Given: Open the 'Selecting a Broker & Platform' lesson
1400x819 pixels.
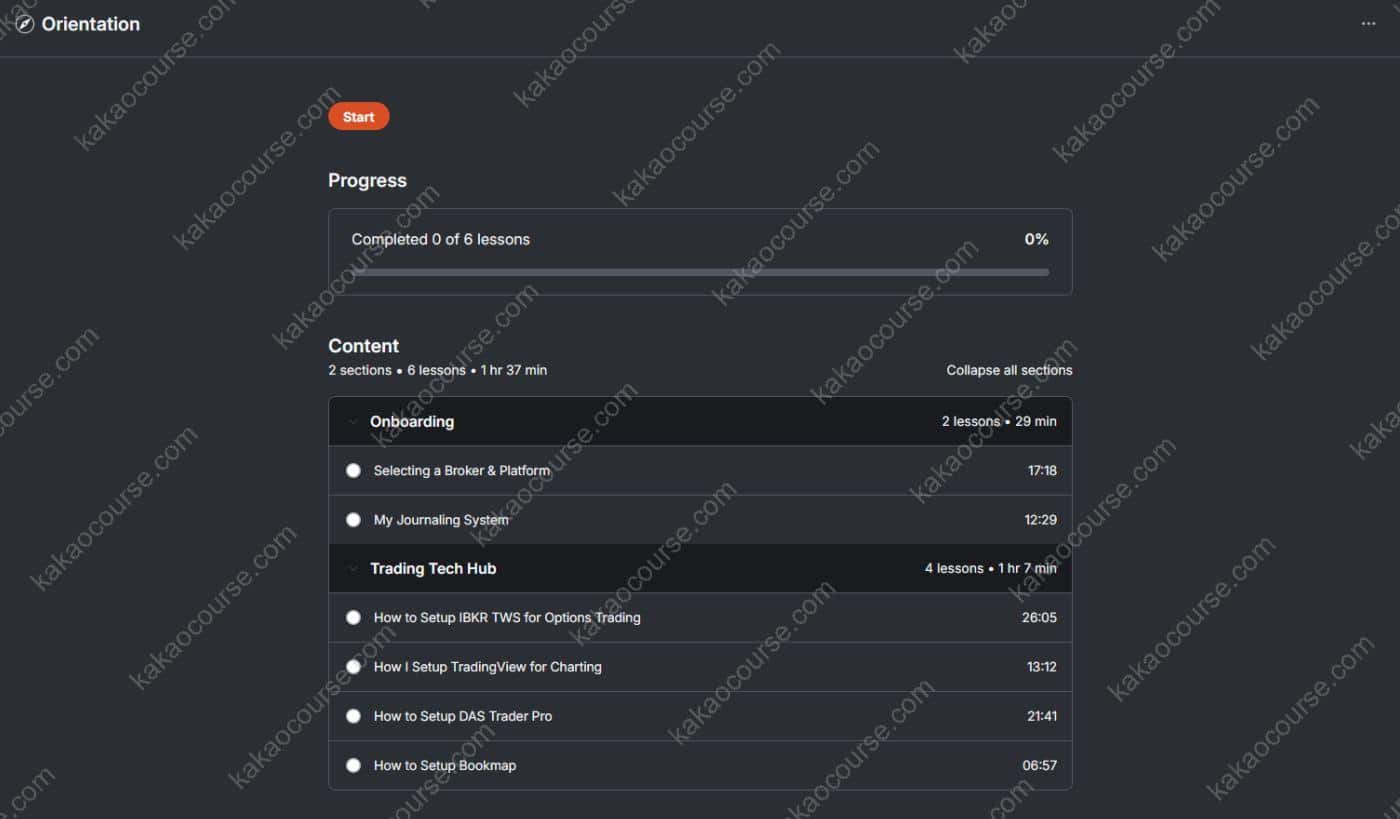Looking at the screenshot, I should point(461,470).
